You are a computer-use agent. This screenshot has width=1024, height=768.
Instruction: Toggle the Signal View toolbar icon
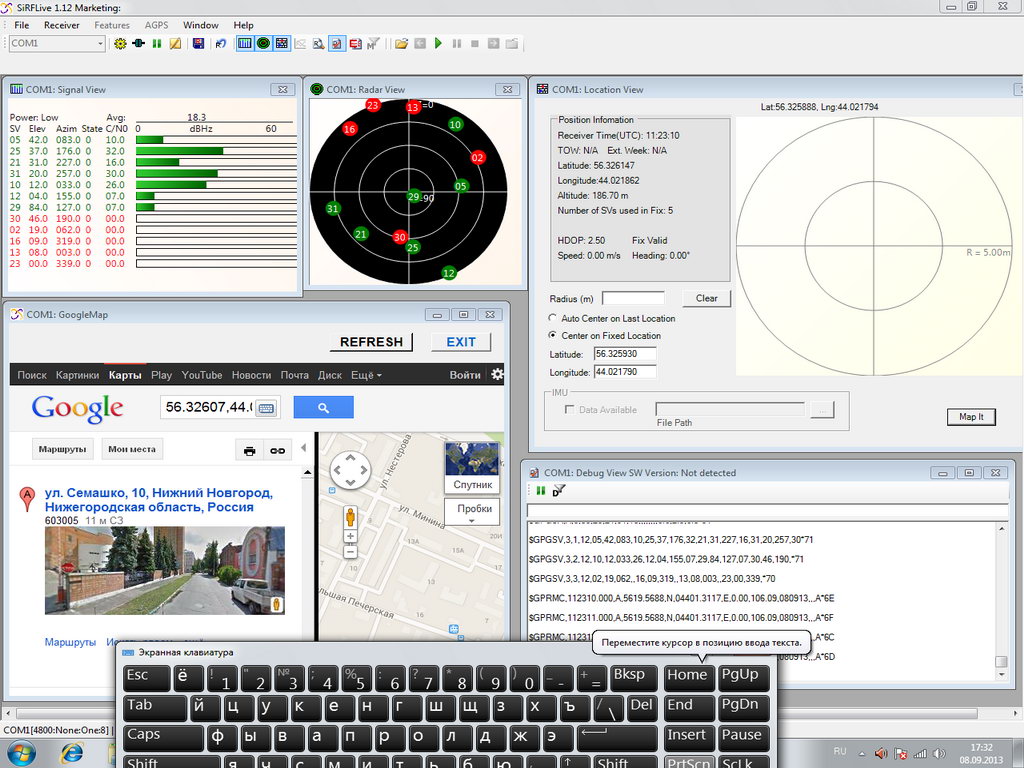pyautogui.click(x=245, y=44)
